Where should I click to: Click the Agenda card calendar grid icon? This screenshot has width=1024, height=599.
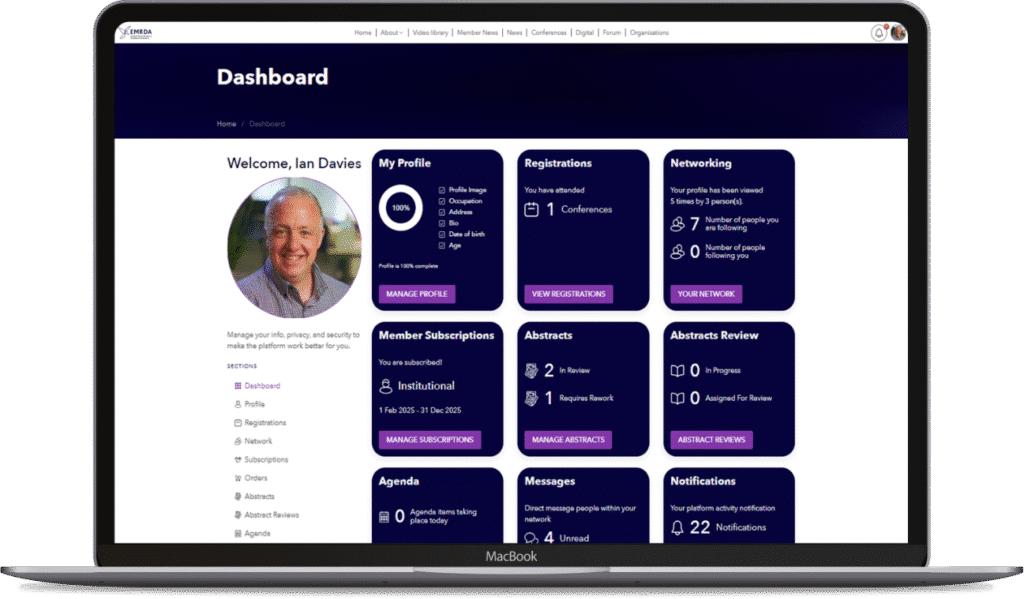pyautogui.click(x=384, y=517)
